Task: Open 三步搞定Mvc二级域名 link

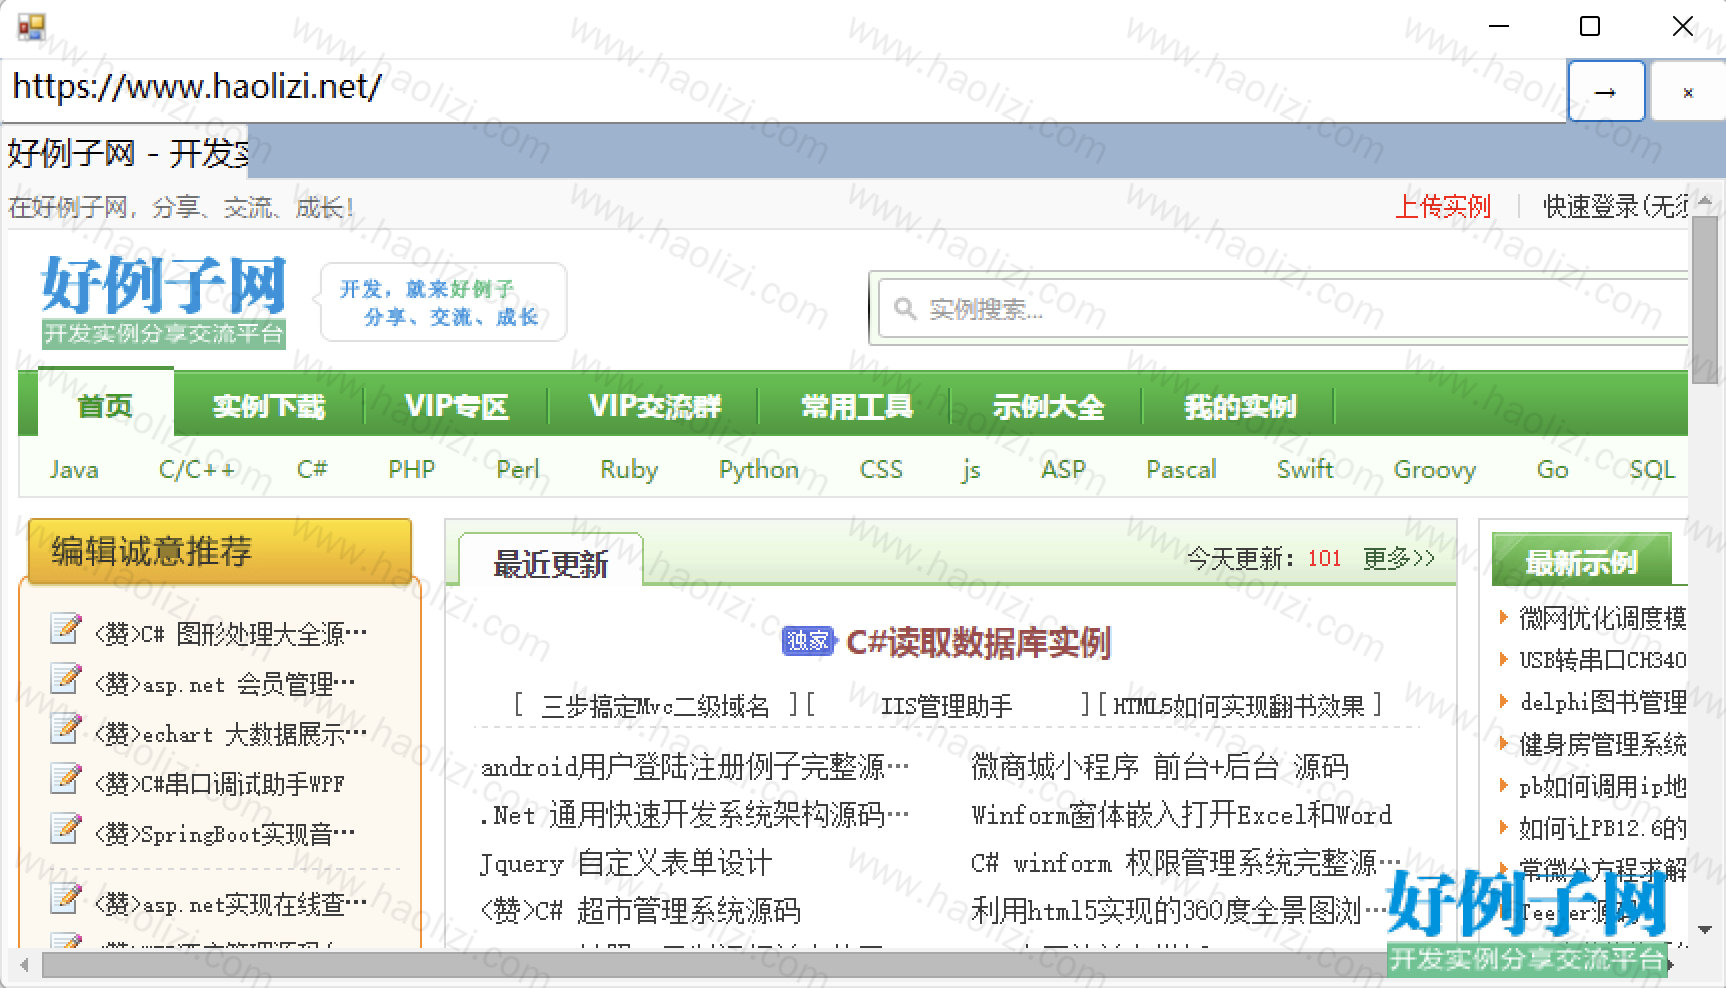Action: coord(655,706)
